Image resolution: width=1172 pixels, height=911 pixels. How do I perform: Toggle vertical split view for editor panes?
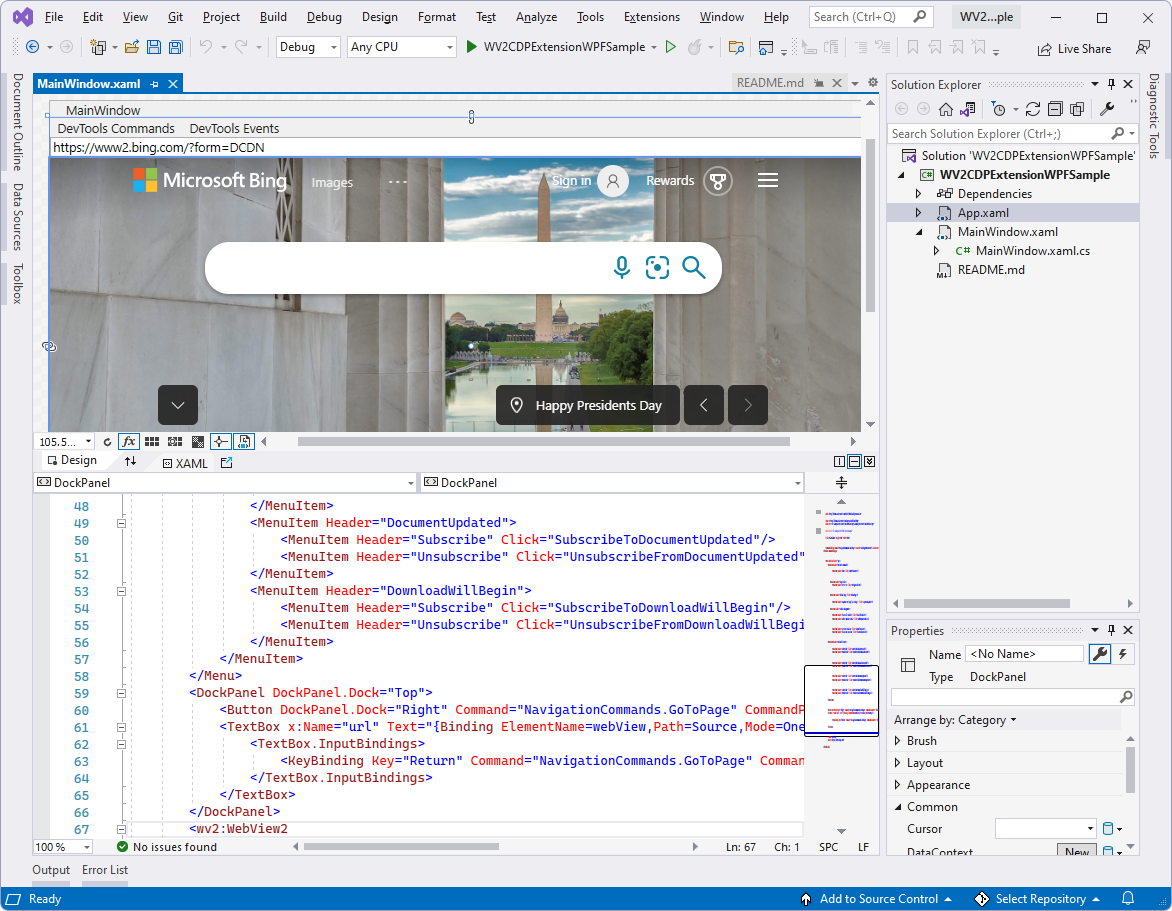pos(839,461)
